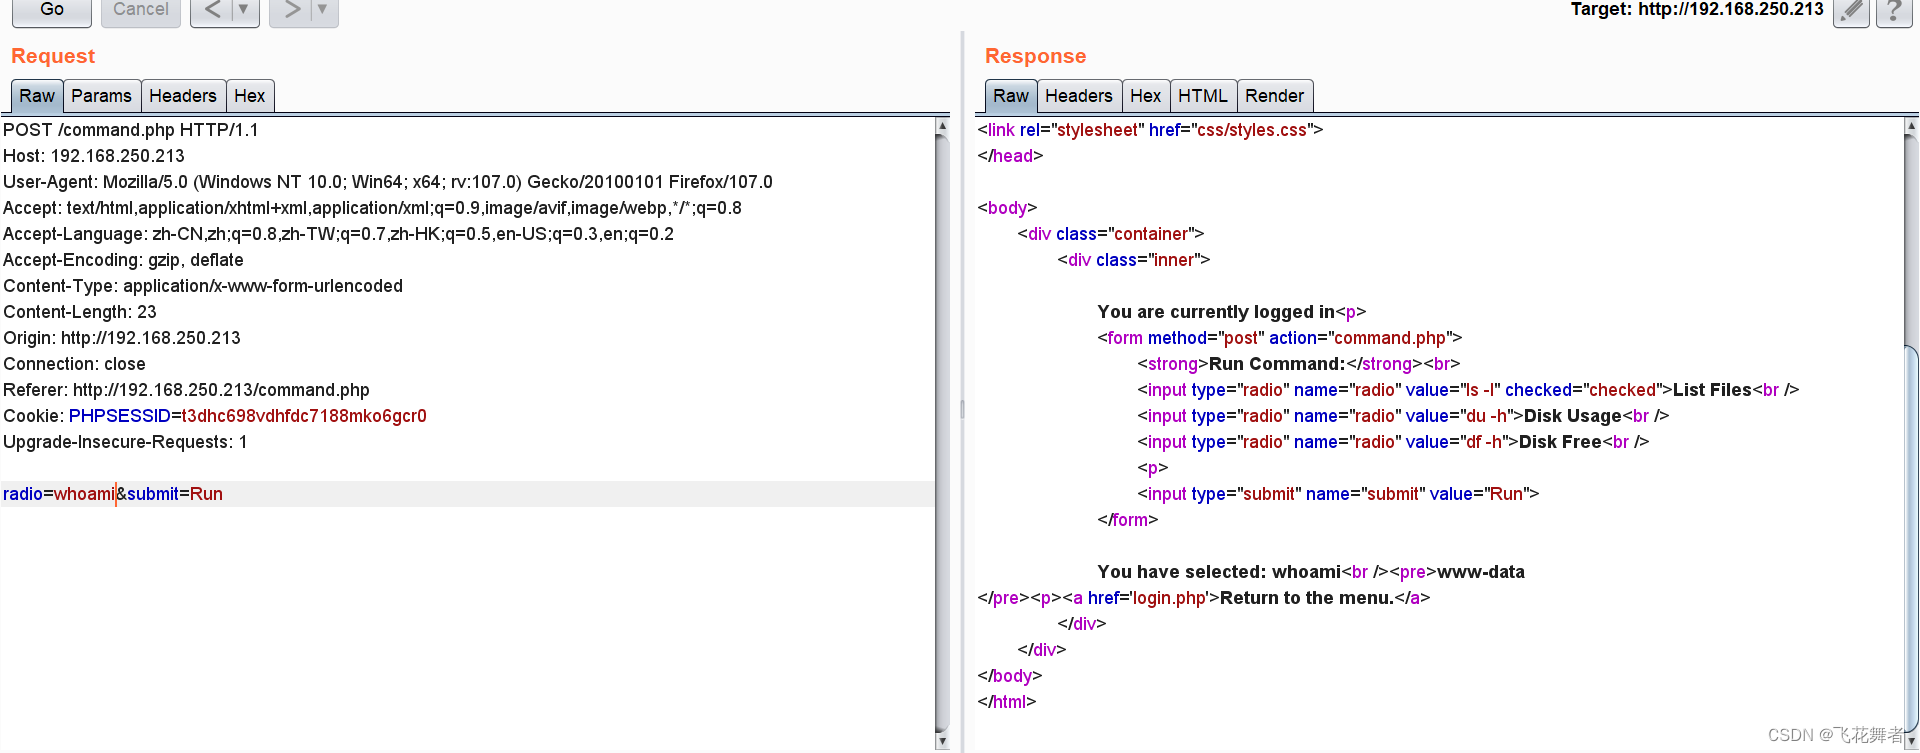Edit target with the pencil icon
Screen dimensions: 1920x753
[1851, 11]
